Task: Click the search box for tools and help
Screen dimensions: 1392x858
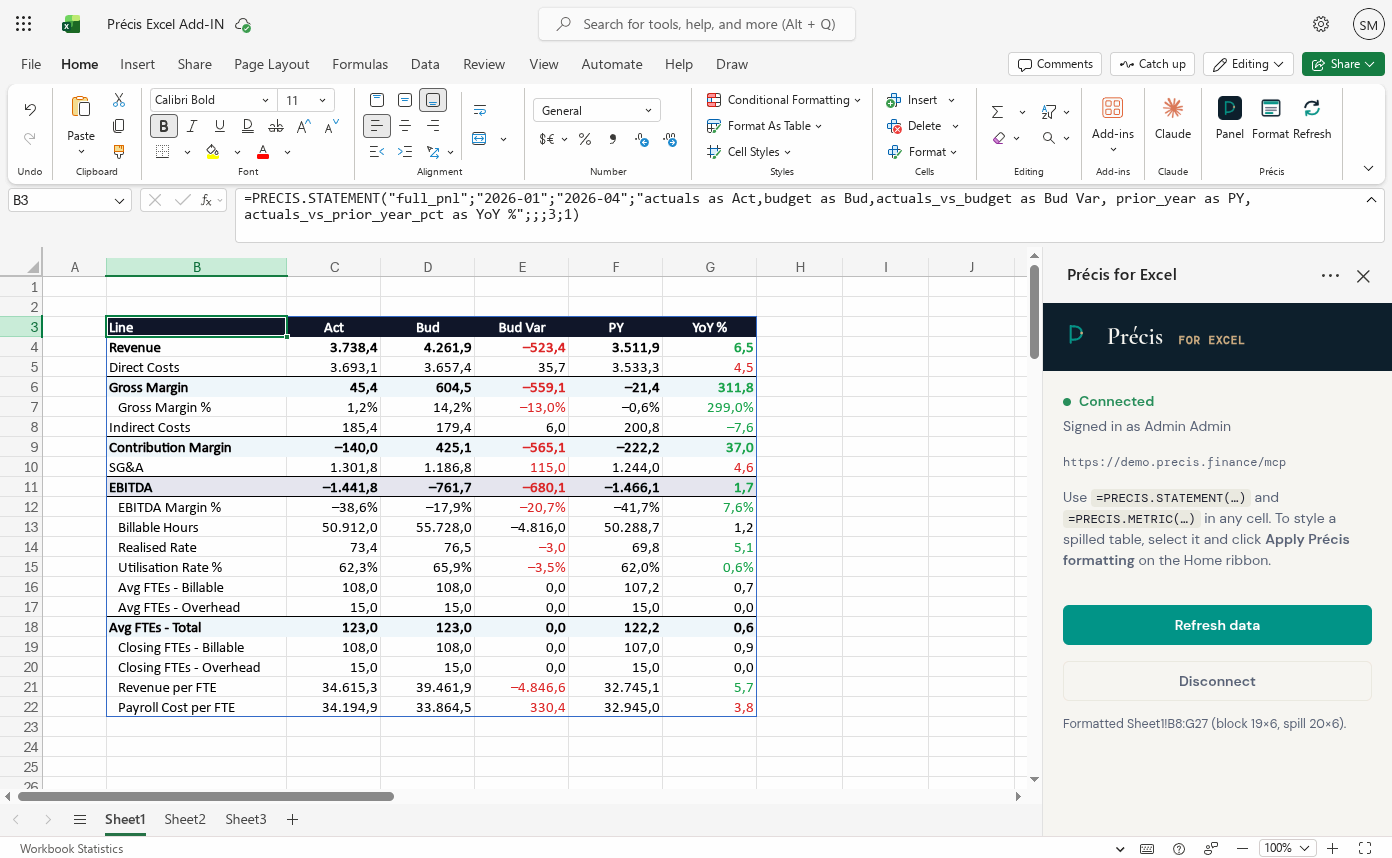Action: point(697,24)
